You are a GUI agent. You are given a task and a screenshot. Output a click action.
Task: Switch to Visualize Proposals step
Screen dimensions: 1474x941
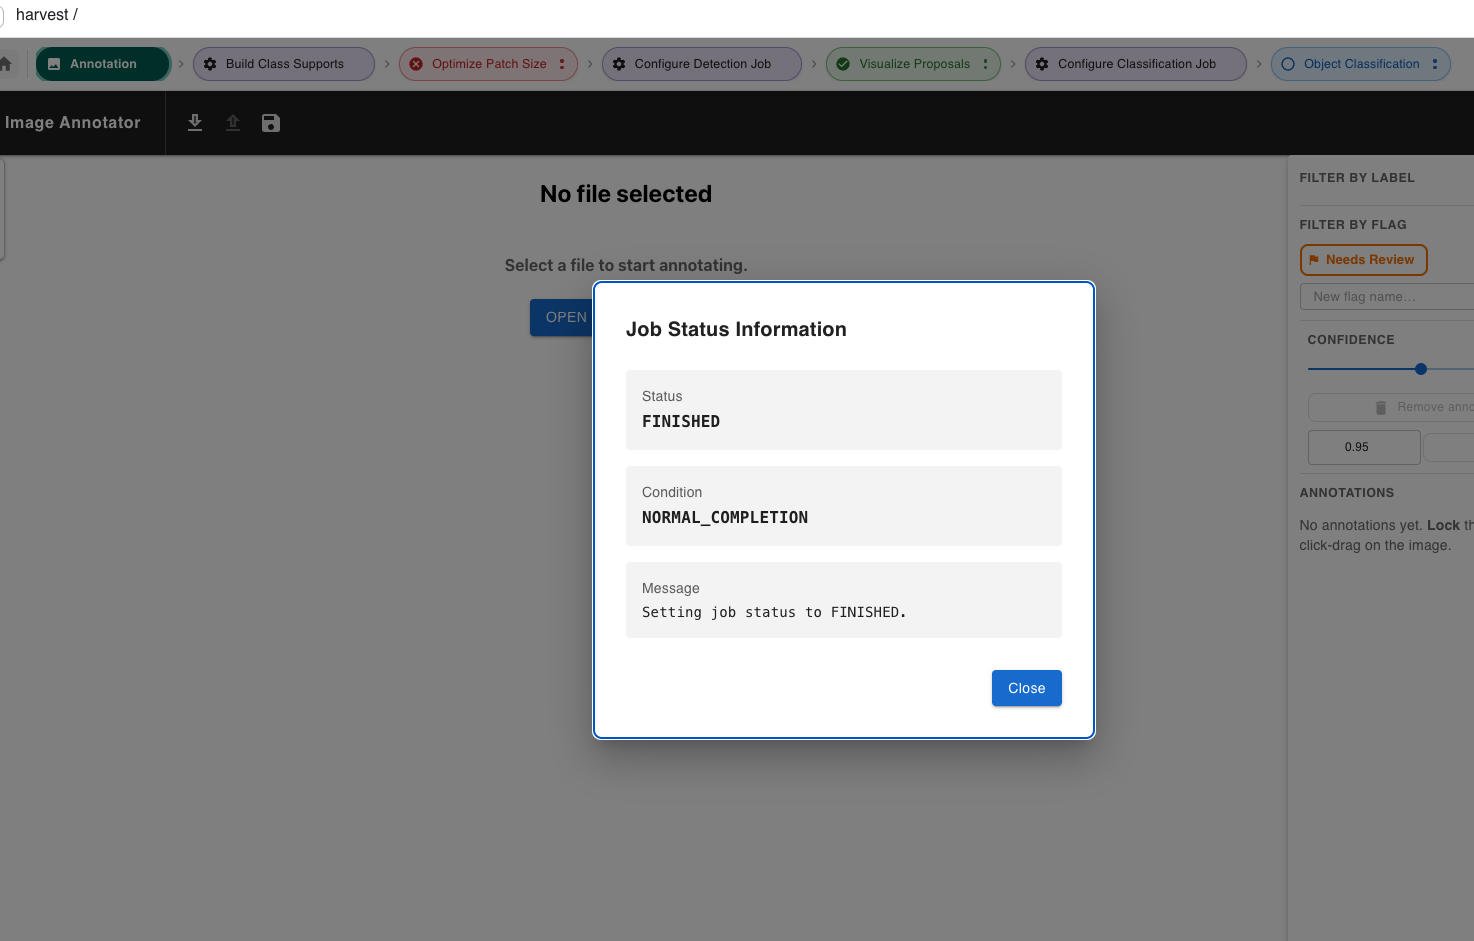pyautogui.click(x=913, y=64)
